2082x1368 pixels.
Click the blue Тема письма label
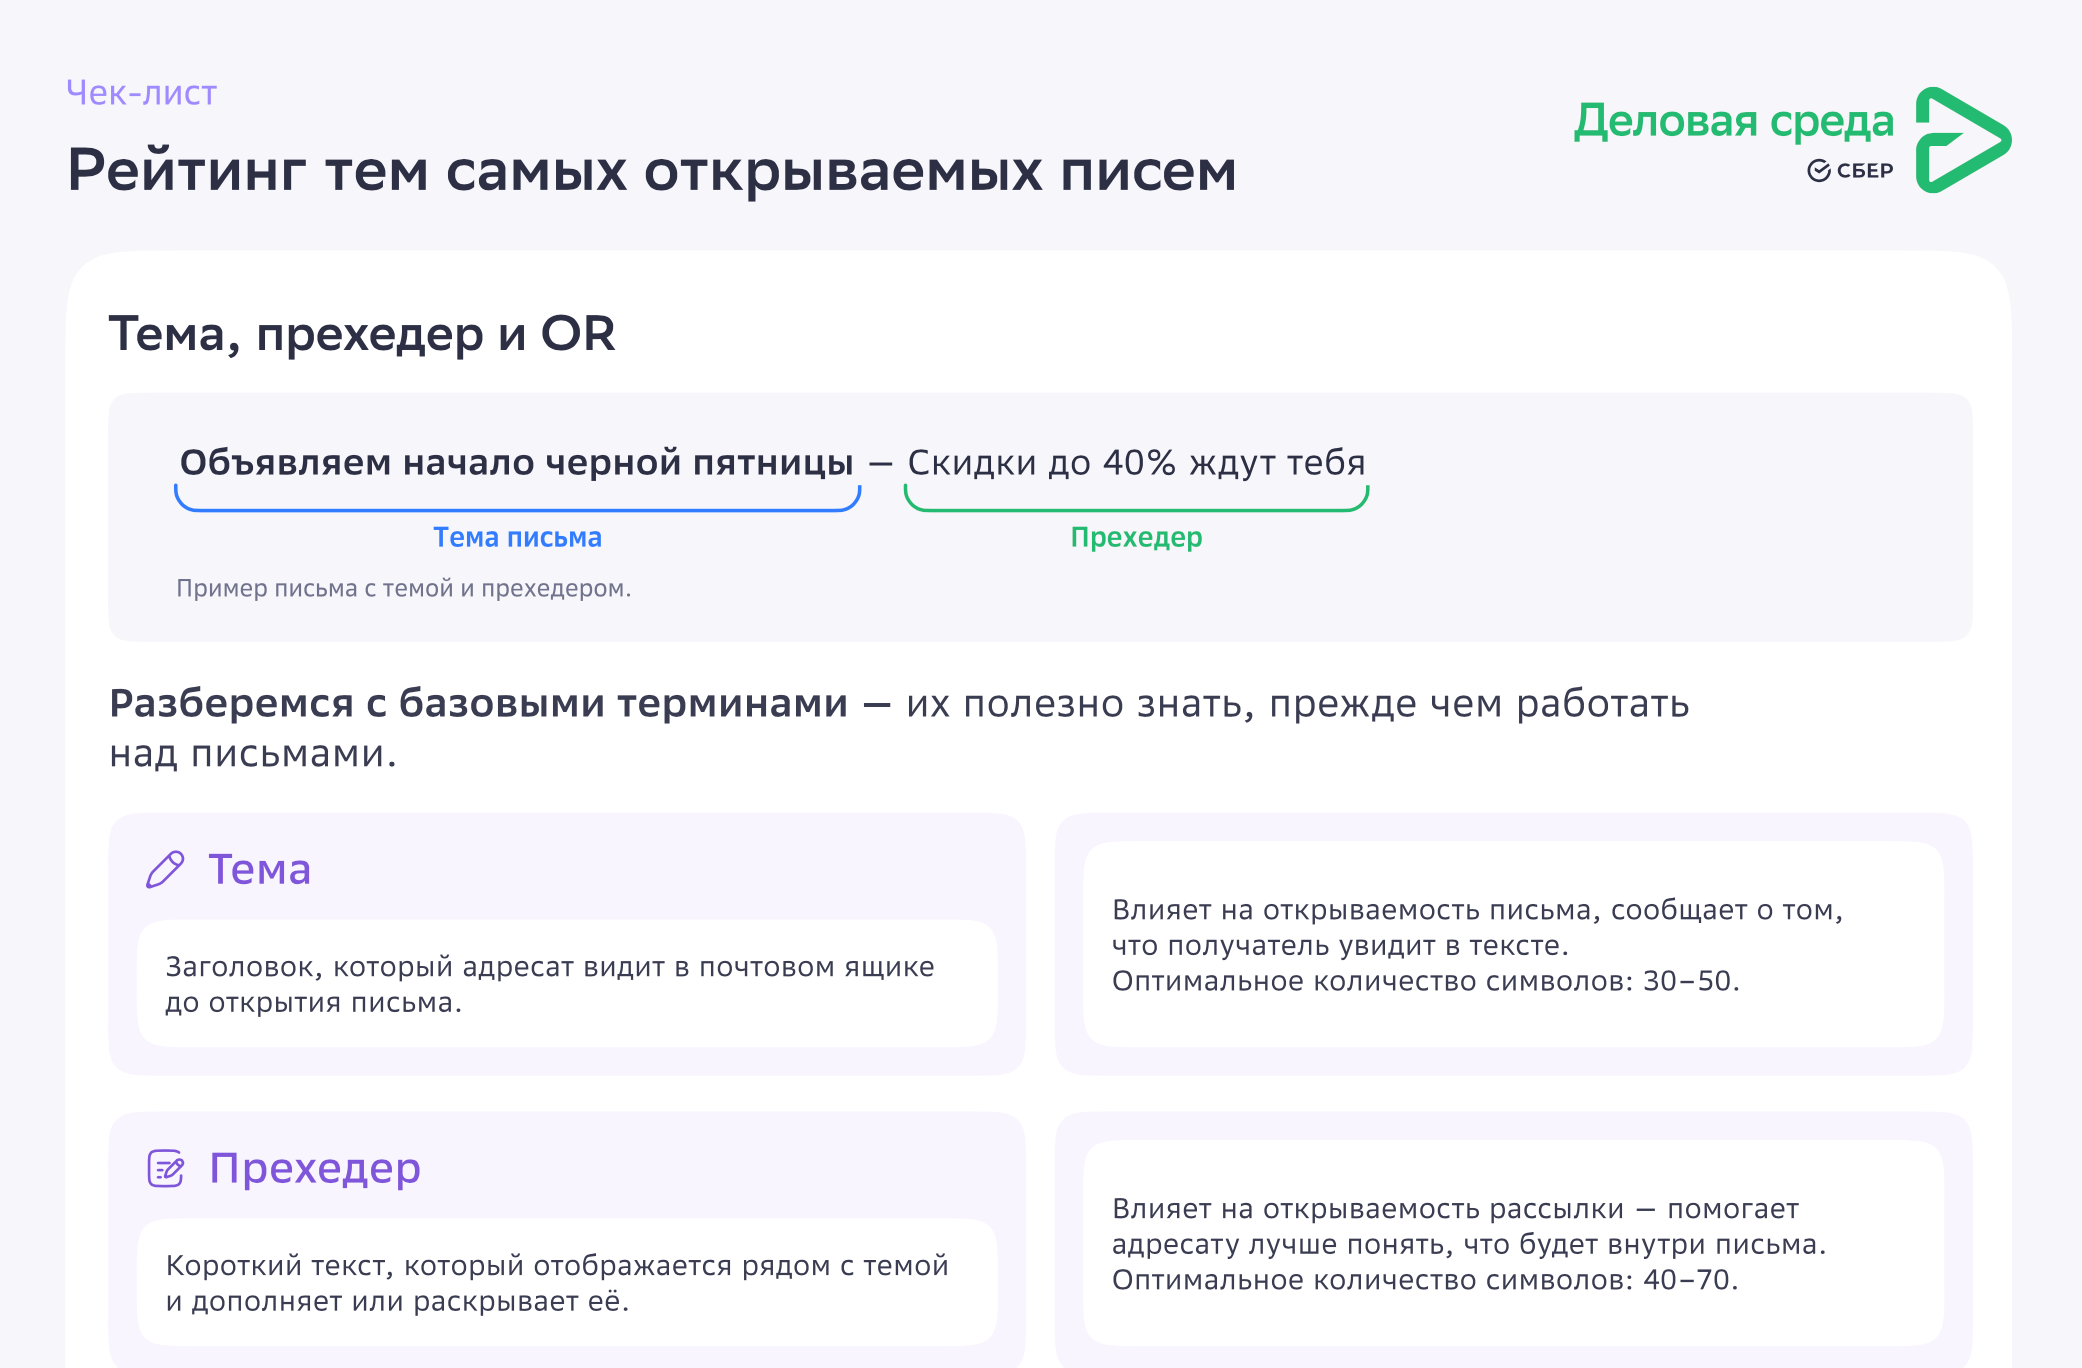tap(517, 537)
